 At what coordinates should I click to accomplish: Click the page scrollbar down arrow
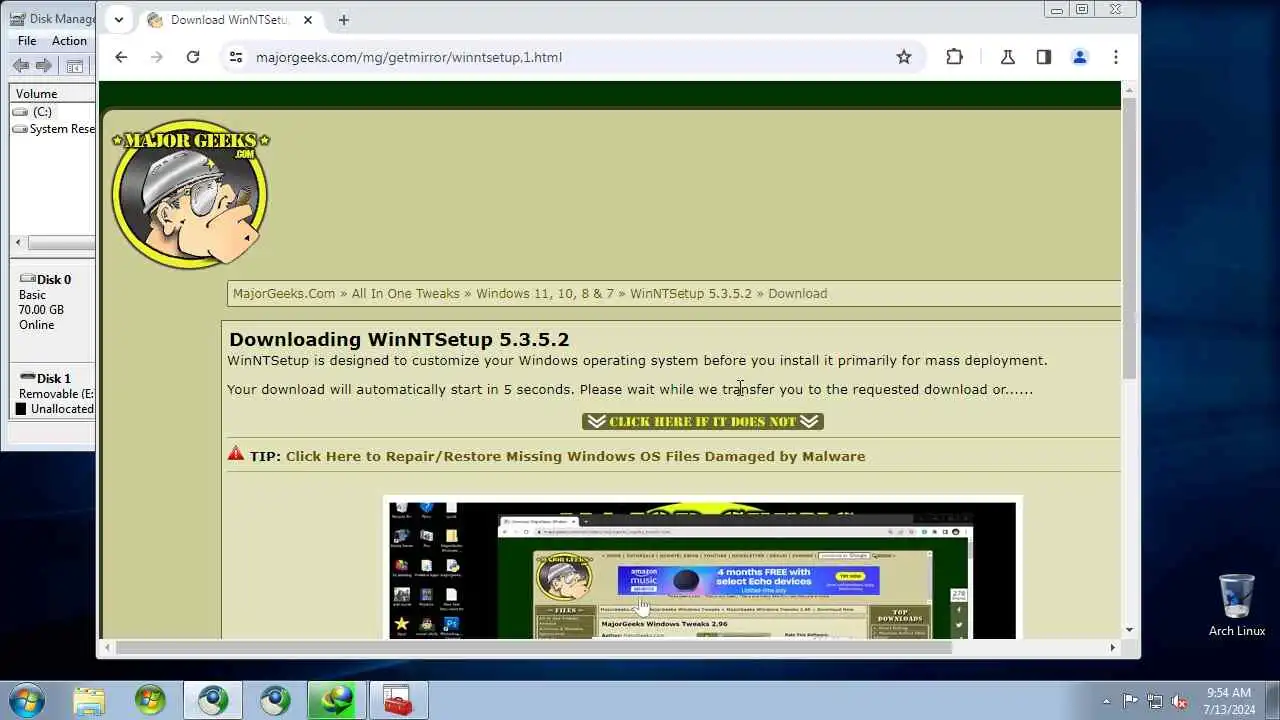(x=1129, y=630)
